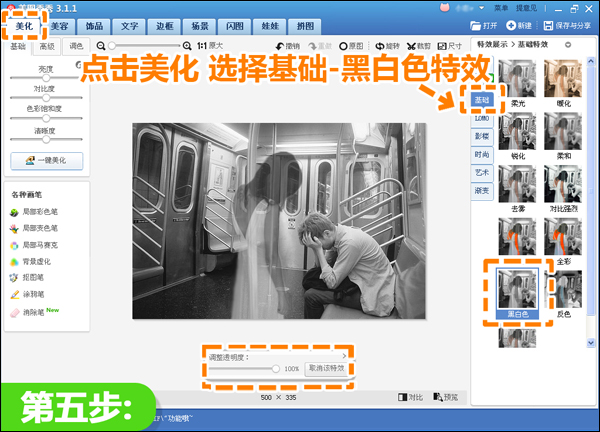This screenshot has height=432, width=600.
Task: Select the 基础 effects category
Action: (482, 100)
